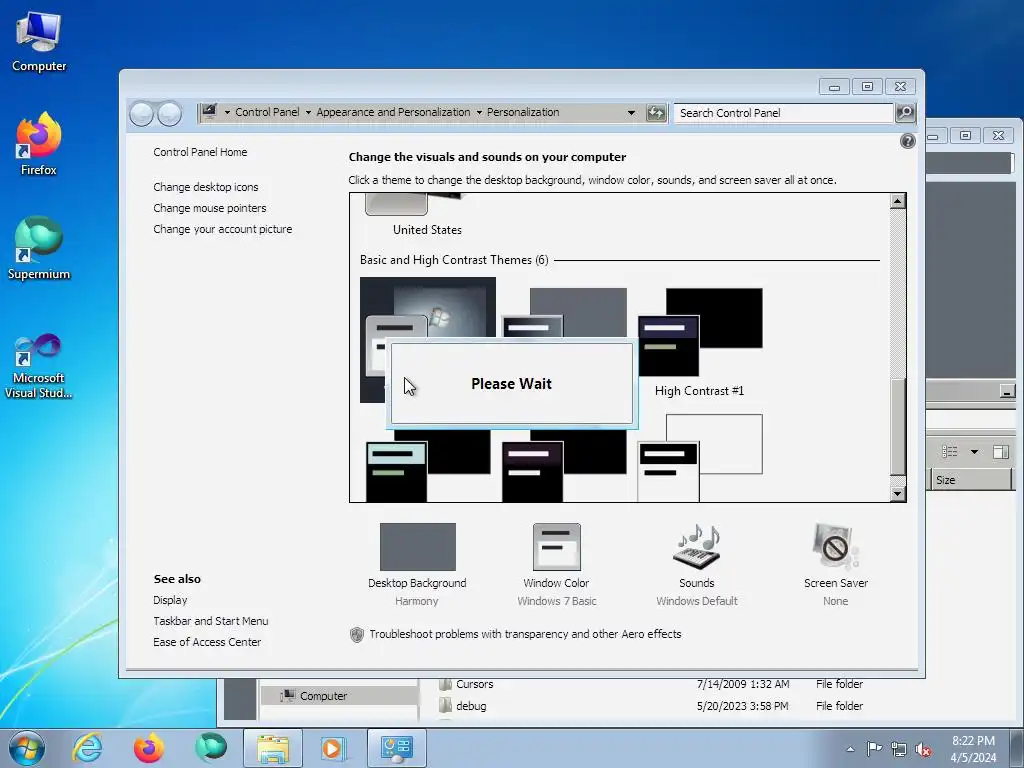The width and height of the screenshot is (1024, 768).
Task: Open Change mouse pointers link
Action: 210,208
